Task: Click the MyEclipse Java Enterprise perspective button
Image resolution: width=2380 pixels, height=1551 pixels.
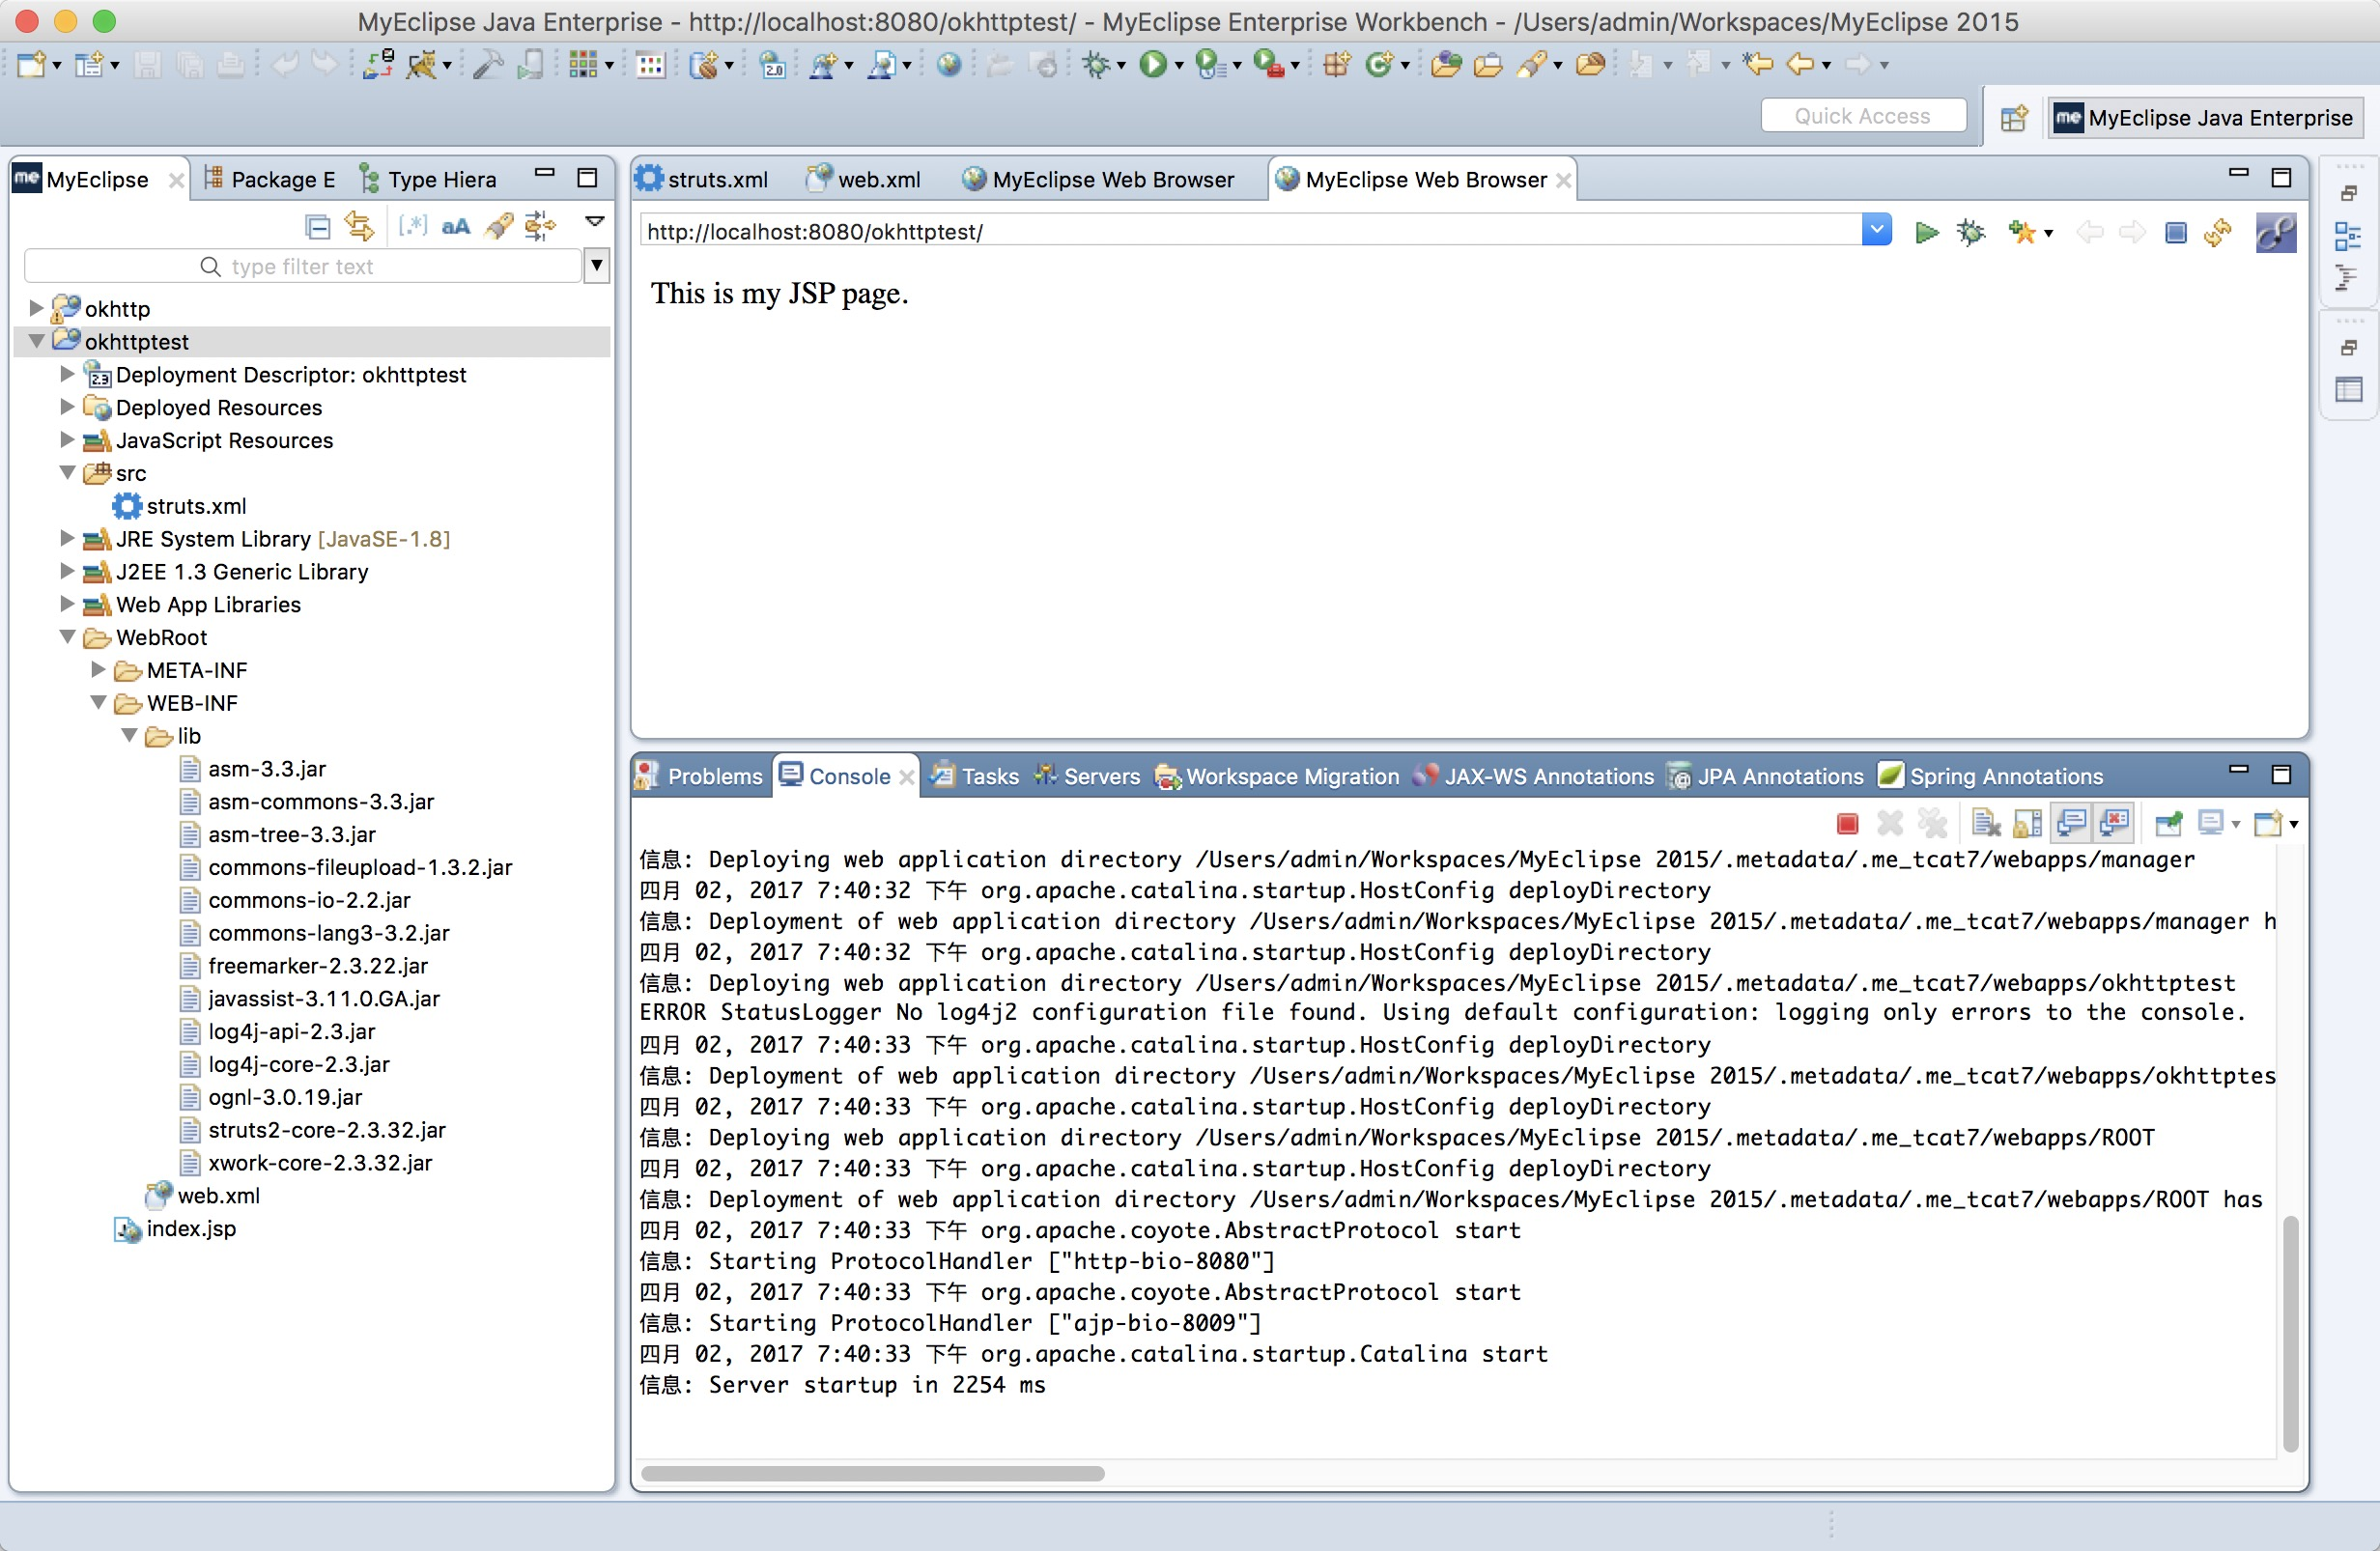Action: [x=2205, y=118]
